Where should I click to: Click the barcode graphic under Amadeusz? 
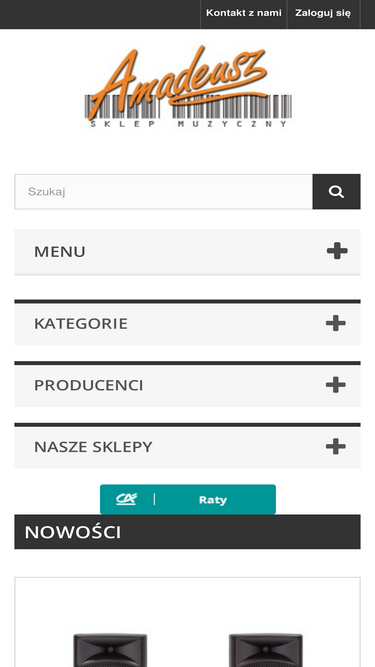click(x=188, y=106)
